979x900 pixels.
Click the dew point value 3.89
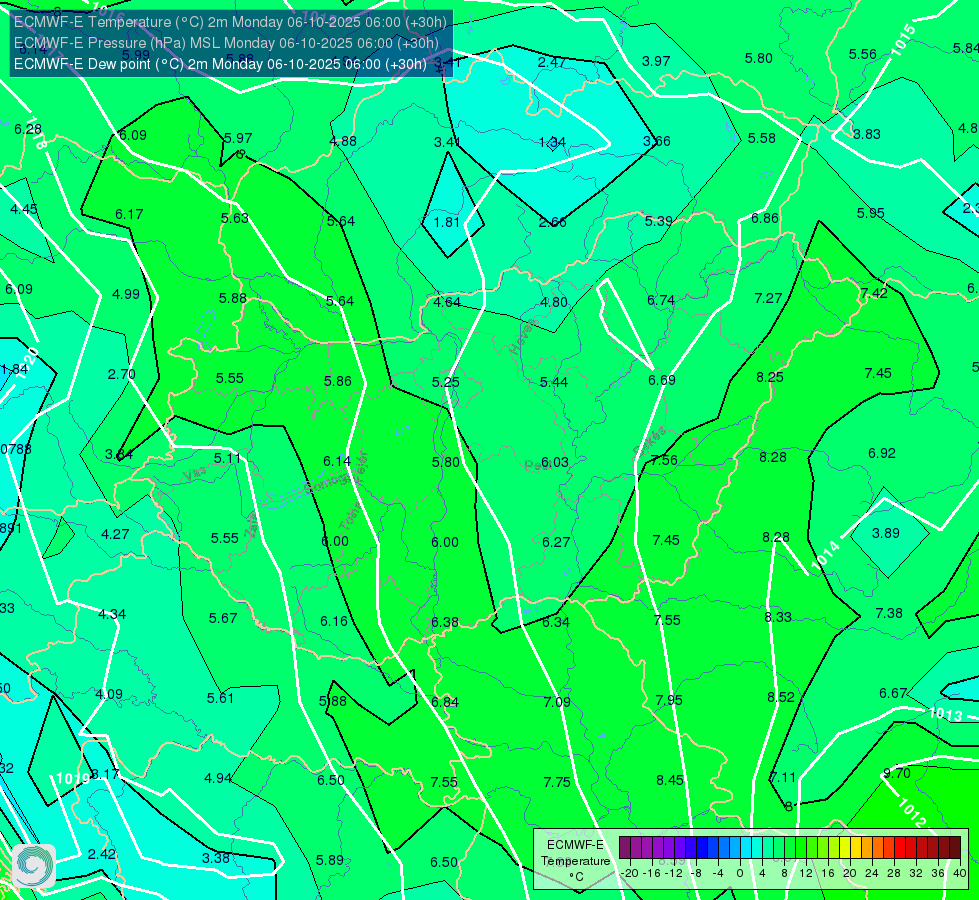pyautogui.click(x=886, y=533)
